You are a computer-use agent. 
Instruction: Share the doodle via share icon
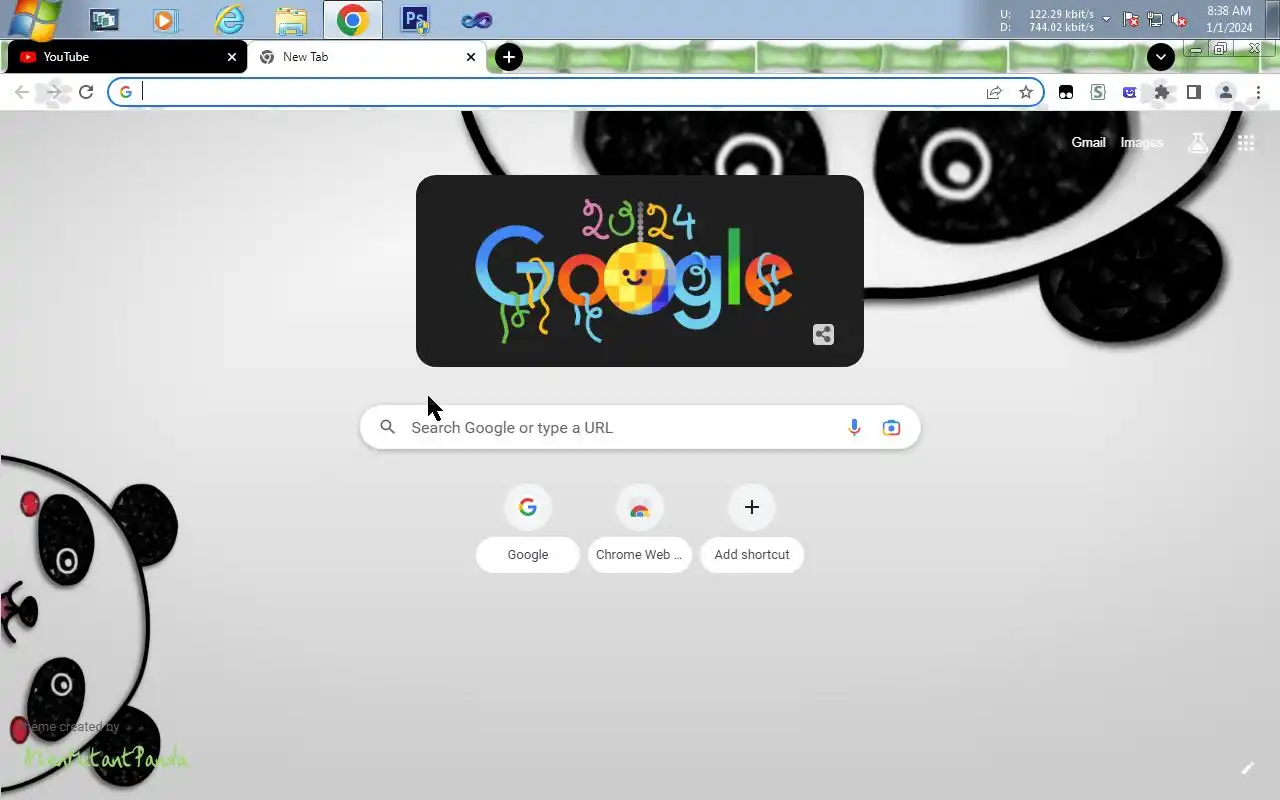point(823,334)
